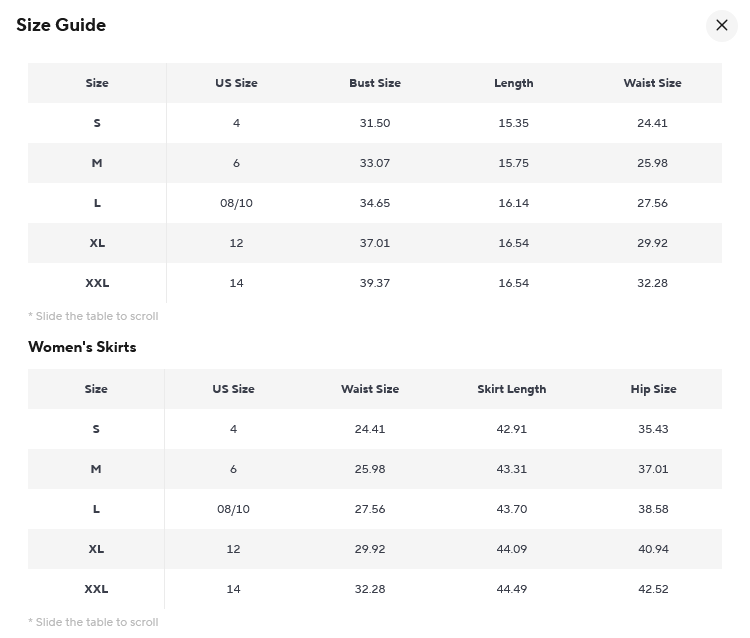Select bust size value 37.01
750x638 pixels.
(375, 243)
